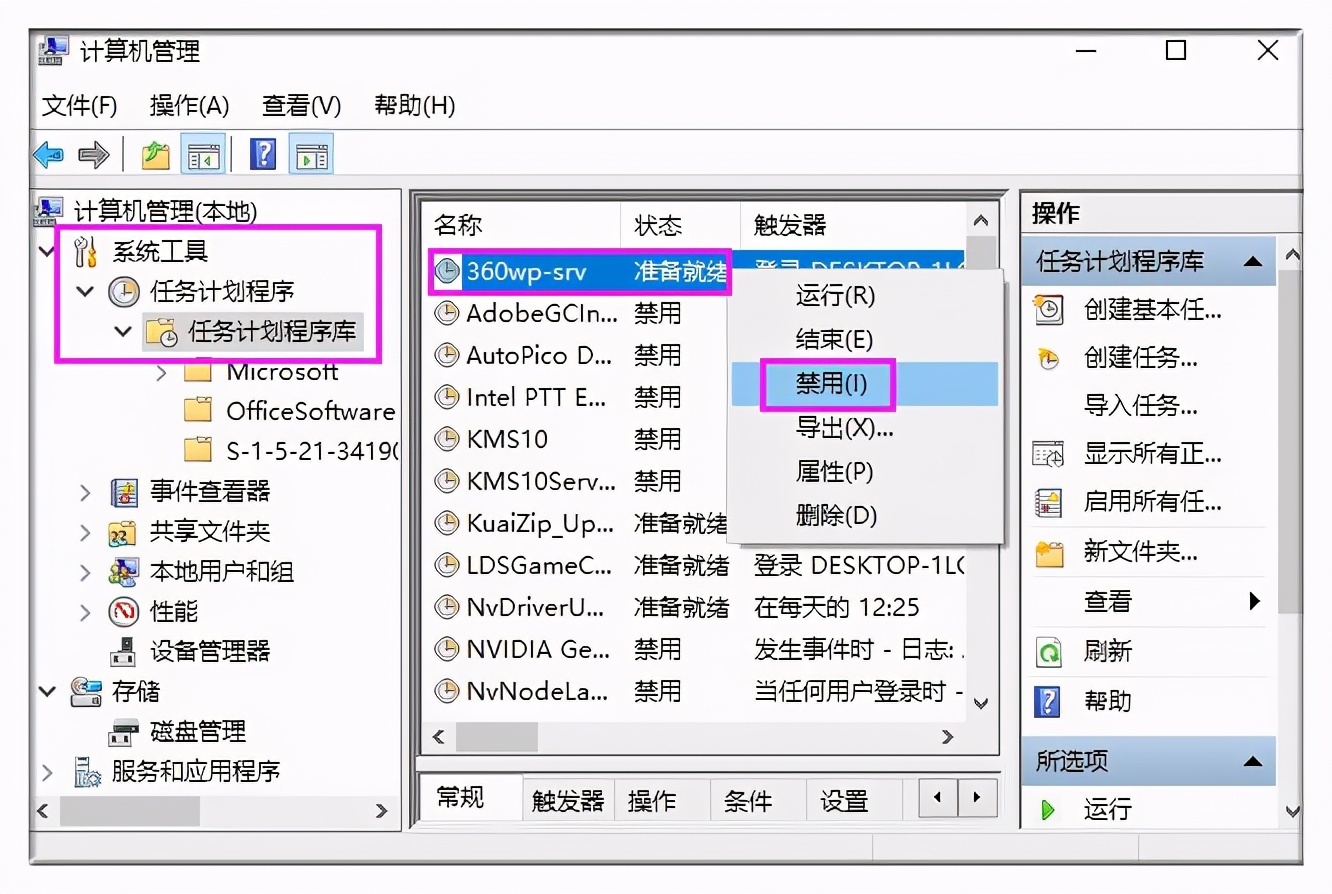Click 新文件夹 in the actions pane
The height and width of the screenshot is (894, 1332).
pos(1140,552)
